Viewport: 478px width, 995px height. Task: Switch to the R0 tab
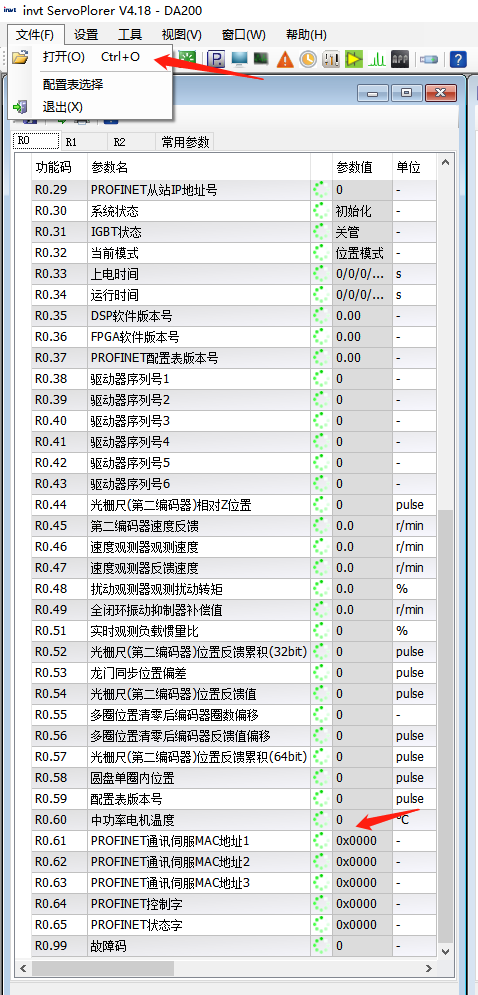tap(36, 141)
